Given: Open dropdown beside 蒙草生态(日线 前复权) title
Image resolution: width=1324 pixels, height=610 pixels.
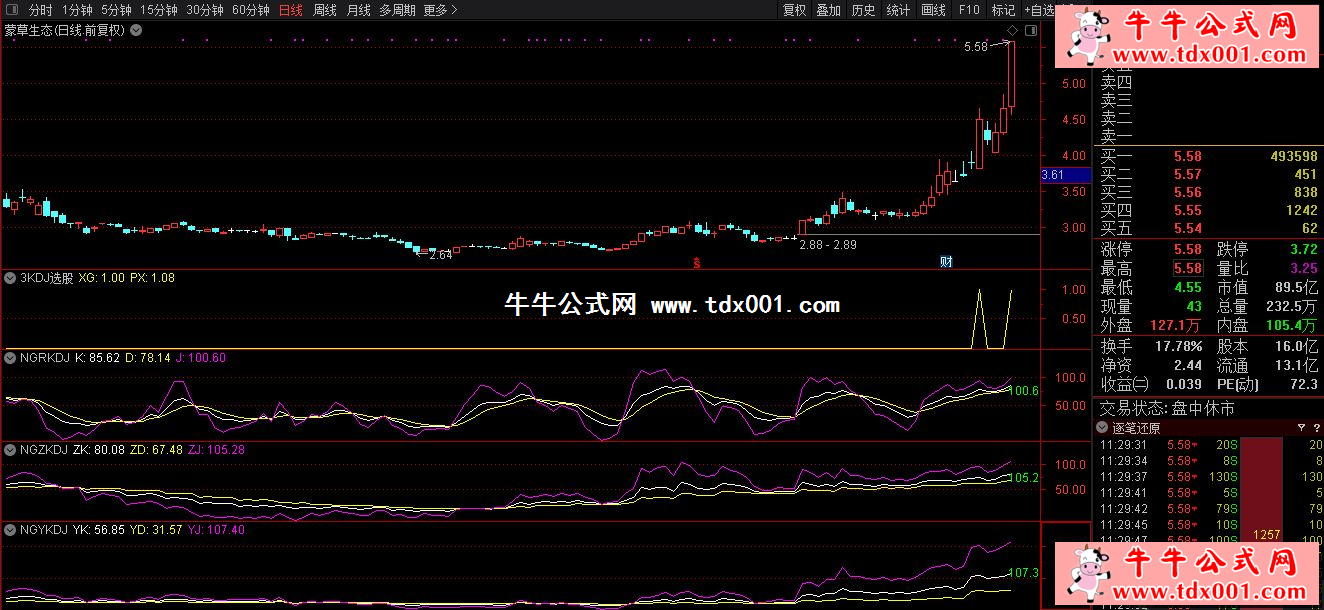Looking at the screenshot, I should tap(136, 30).
